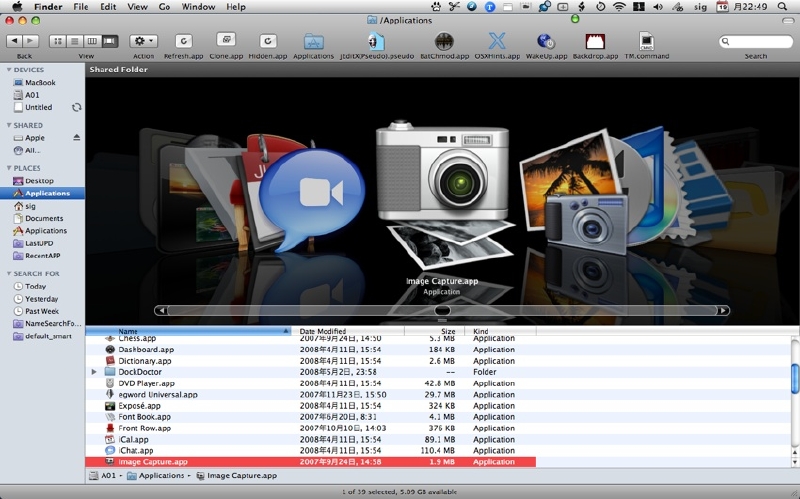800x499 pixels.
Task: Launch OSXHints.app from the toolbar
Action: (497, 41)
